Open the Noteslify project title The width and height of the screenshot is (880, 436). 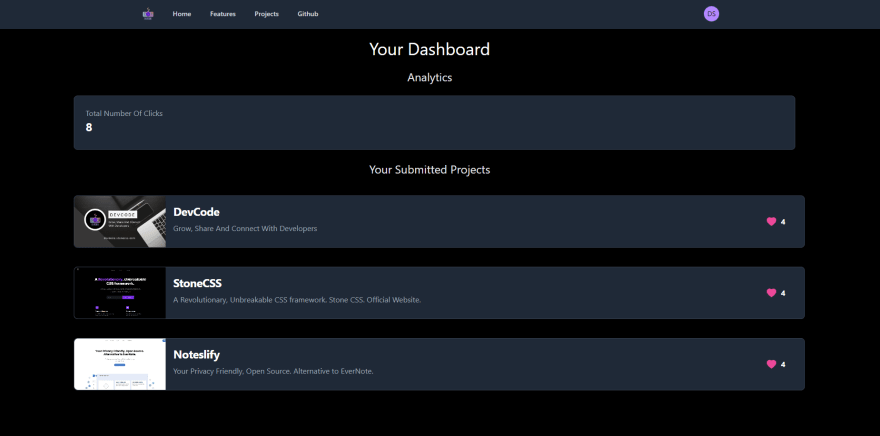(196, 355)
